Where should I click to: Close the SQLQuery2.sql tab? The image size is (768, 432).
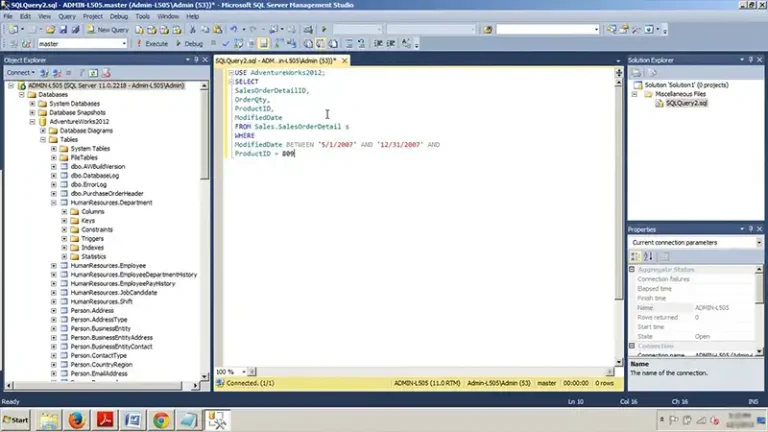coord(345,61)
